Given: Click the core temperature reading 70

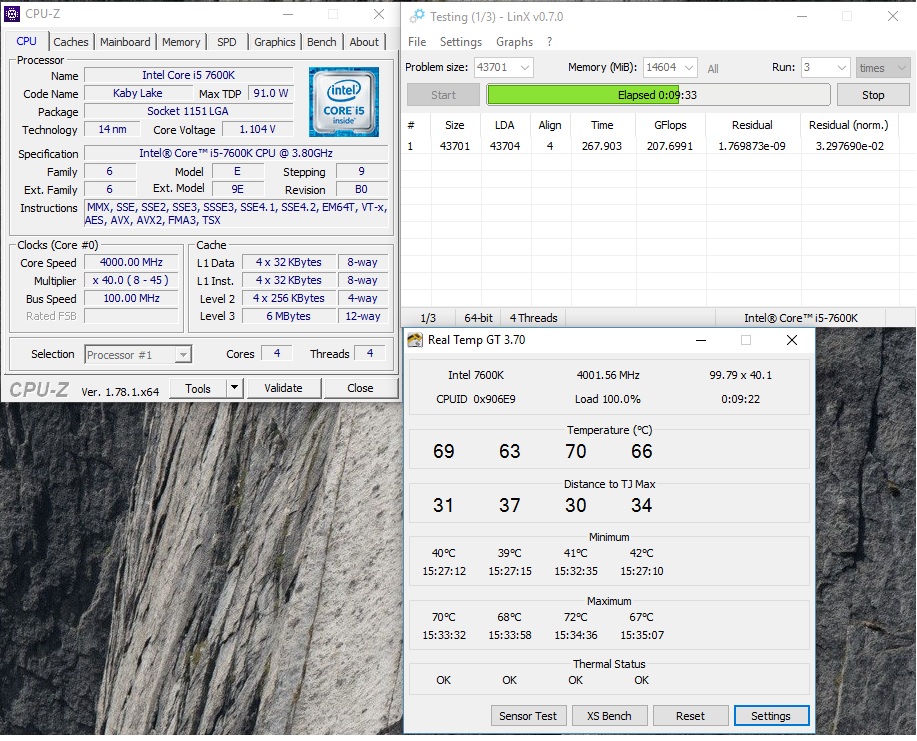Looking at the screenshot, I should [575, 451].
